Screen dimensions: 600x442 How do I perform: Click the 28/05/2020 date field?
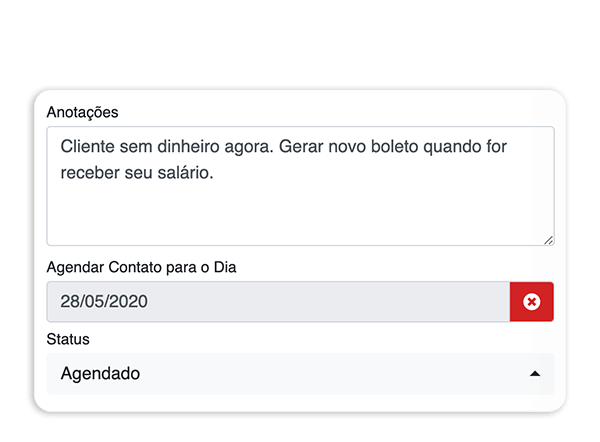pos(278,302)
